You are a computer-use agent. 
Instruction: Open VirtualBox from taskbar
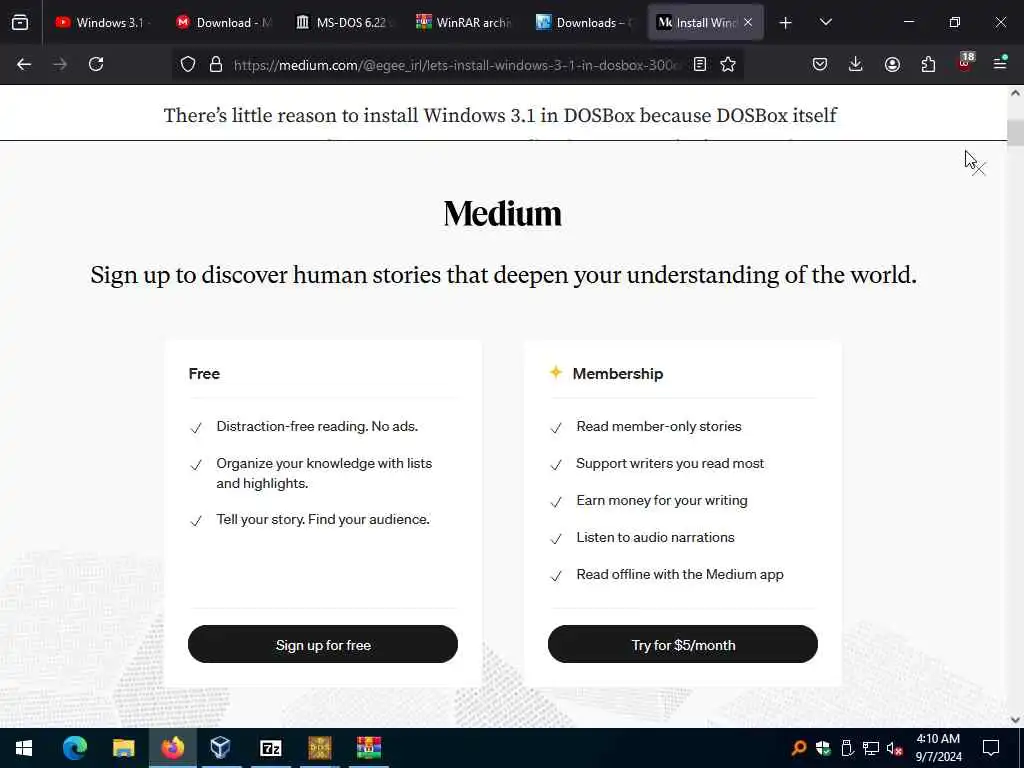click(221, 748)
